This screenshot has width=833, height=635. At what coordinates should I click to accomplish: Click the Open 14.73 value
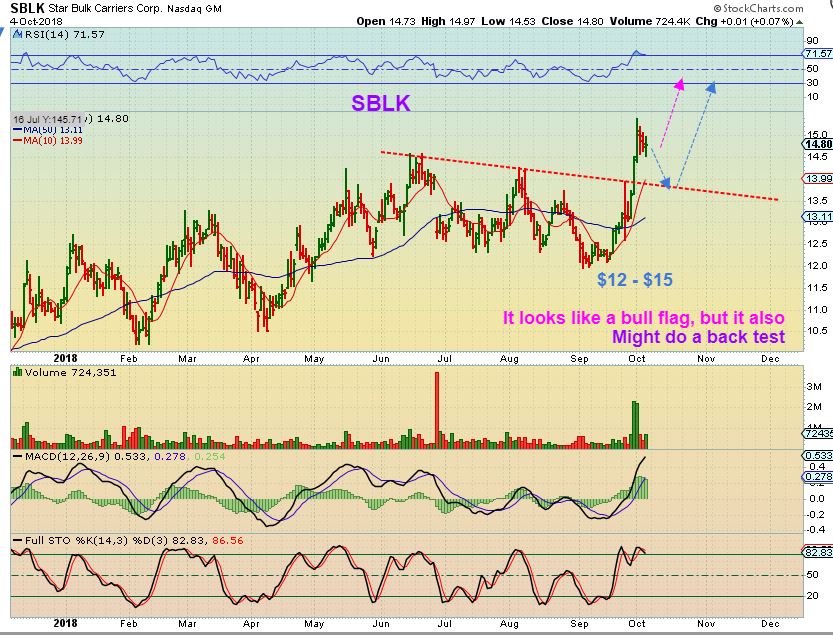(x=386, y=21)
